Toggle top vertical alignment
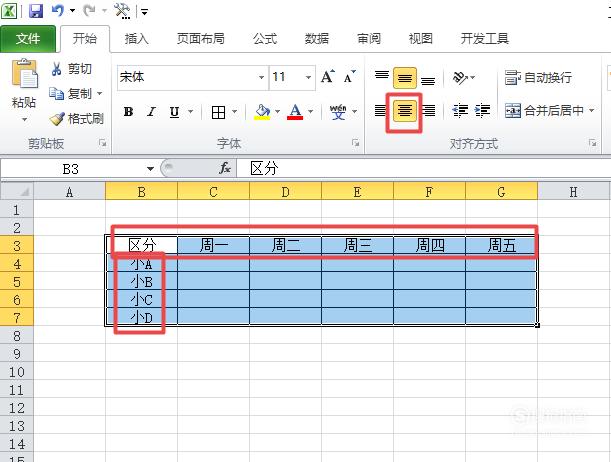 [x=381, y=77]
